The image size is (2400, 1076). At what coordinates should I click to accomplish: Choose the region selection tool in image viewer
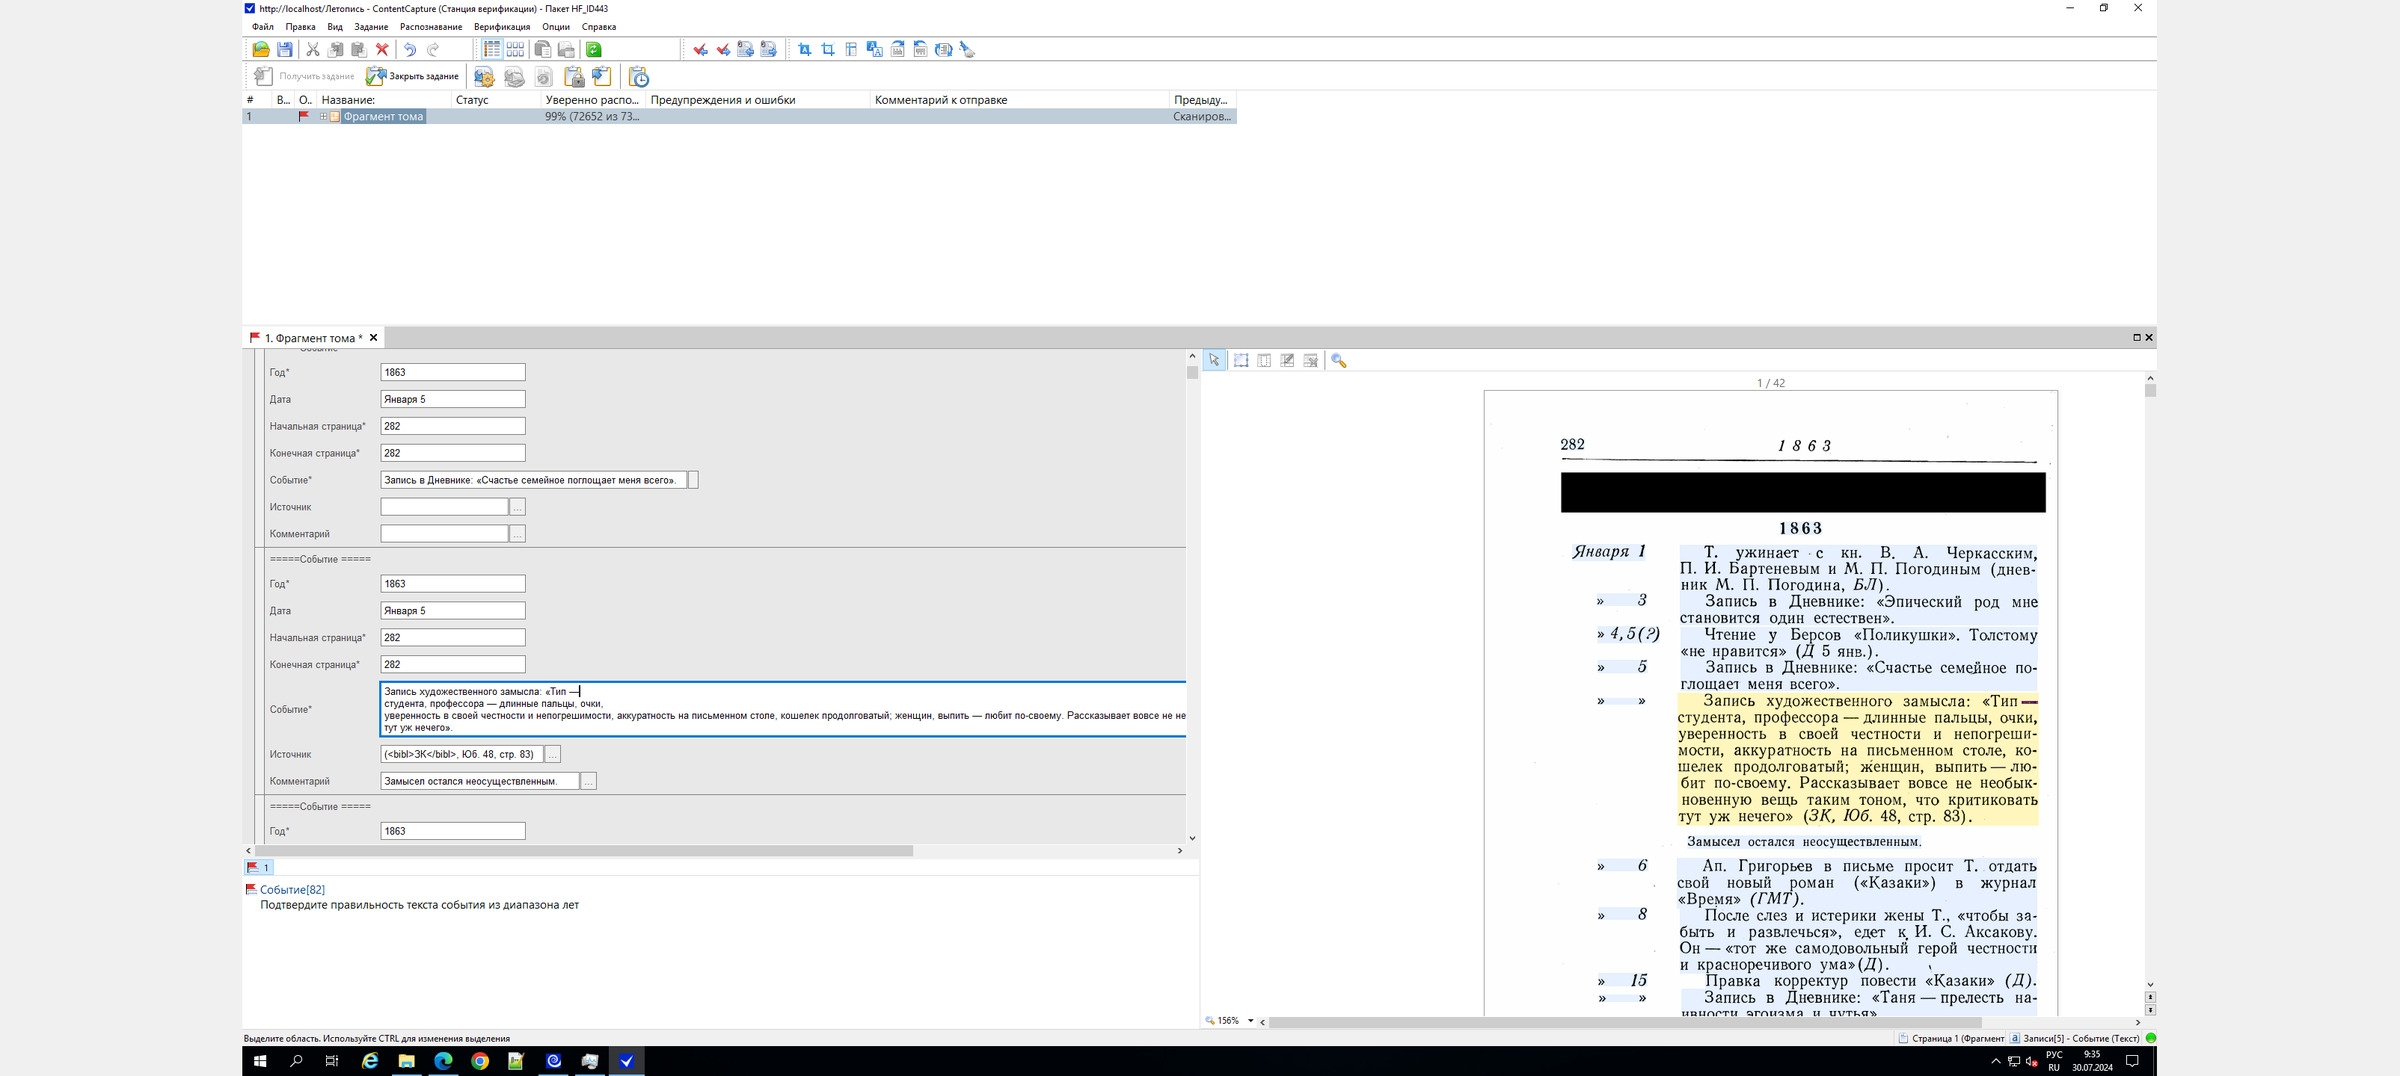pos(1241,360)
